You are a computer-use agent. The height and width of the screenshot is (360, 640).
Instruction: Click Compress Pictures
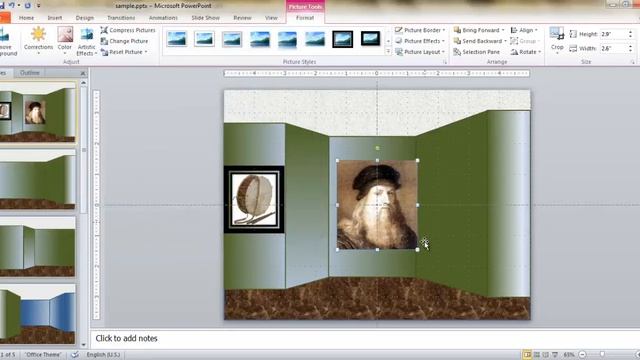click(x=128, y=30)
